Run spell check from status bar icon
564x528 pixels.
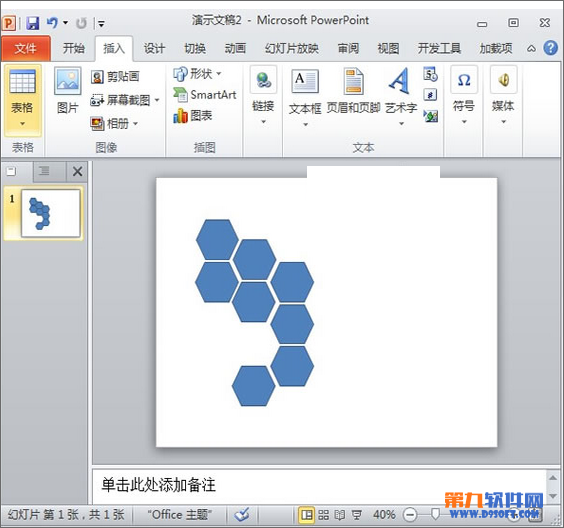click(242, 515)
